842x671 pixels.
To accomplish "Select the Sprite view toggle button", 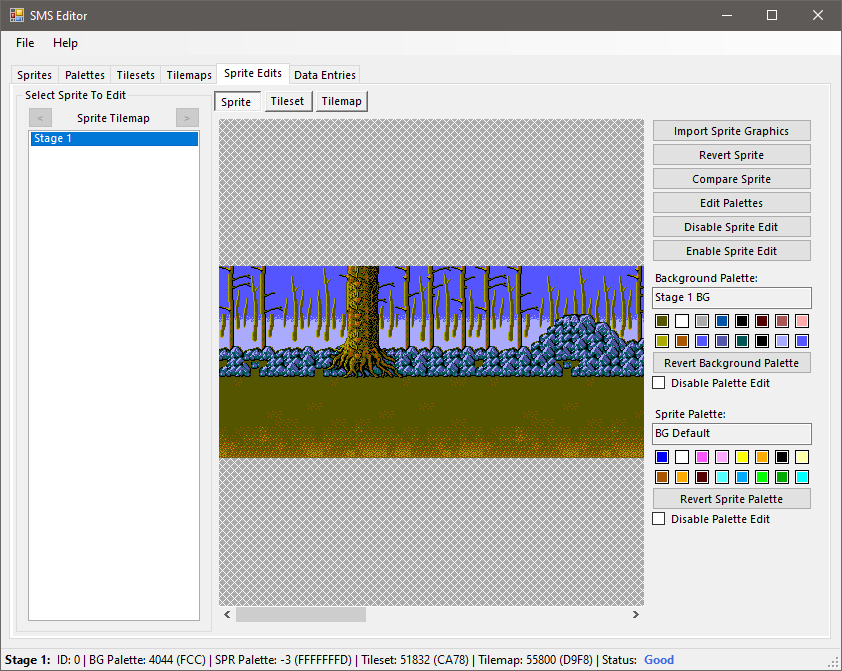I will click(237, 101).
